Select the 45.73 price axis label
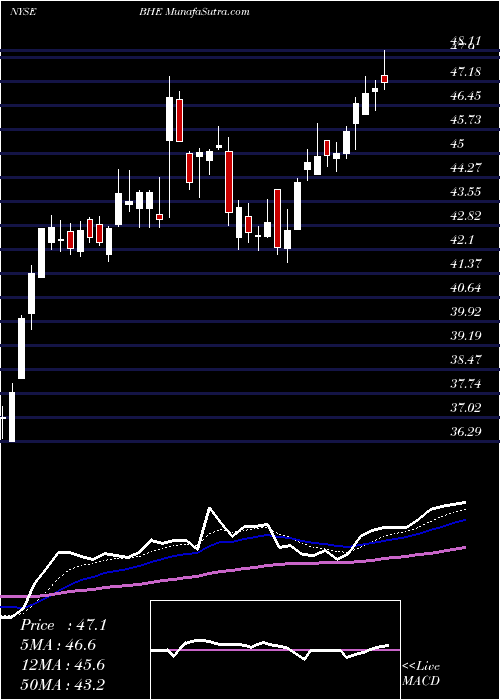 click(466, 120)
